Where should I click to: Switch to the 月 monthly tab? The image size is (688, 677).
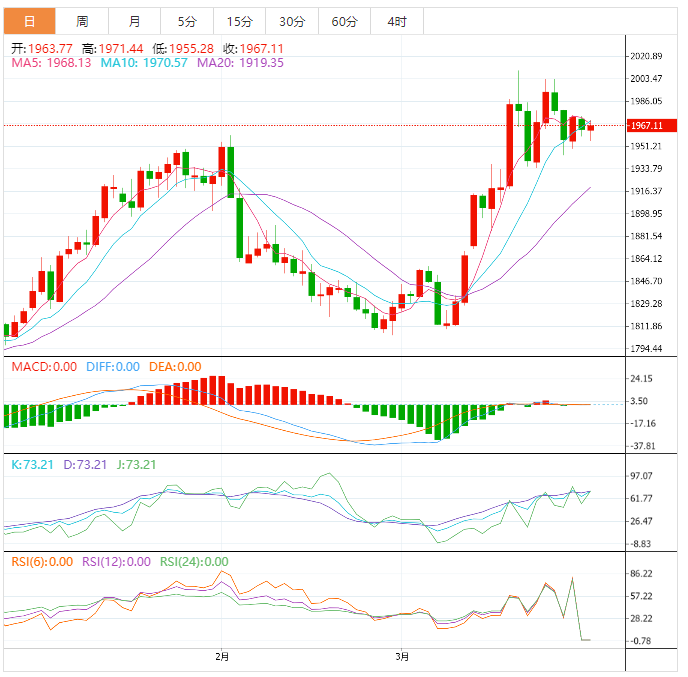[x=134, y=21]
